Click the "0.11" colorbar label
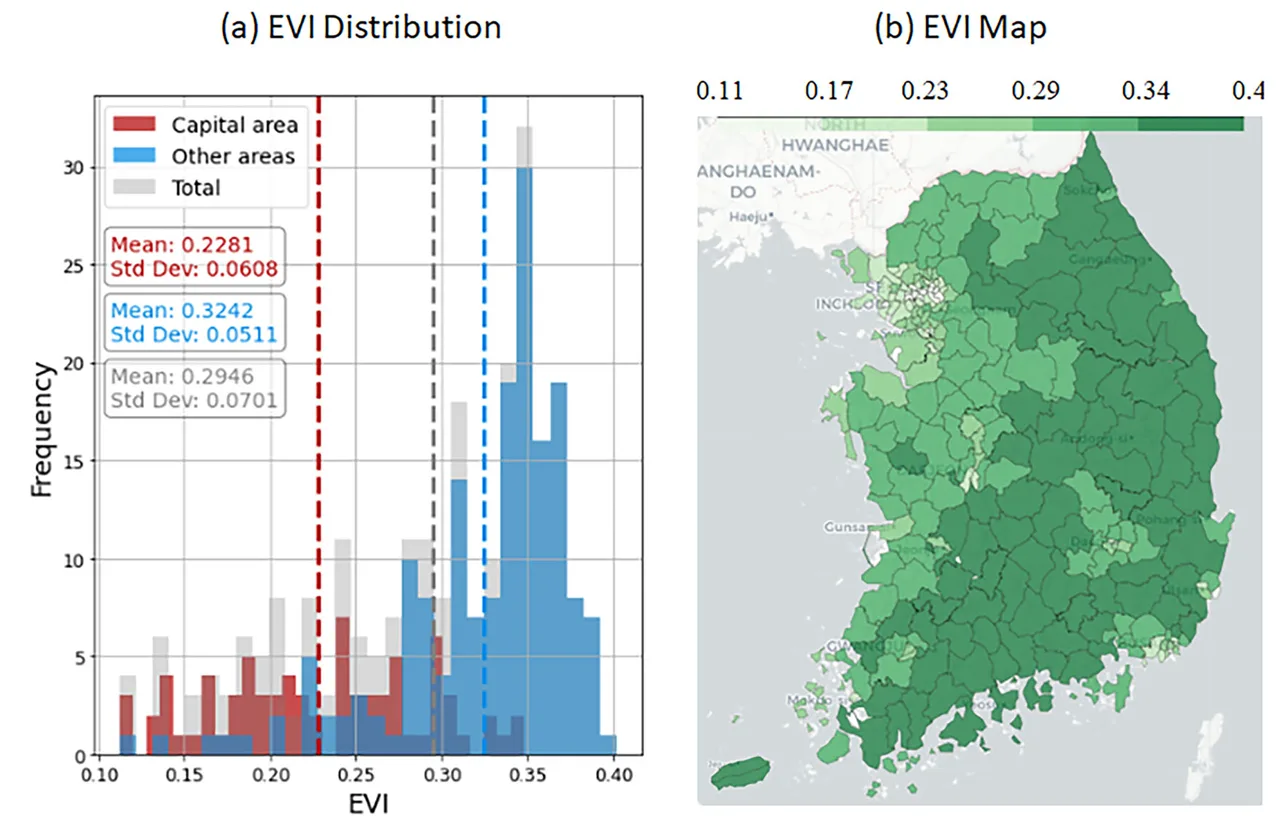Viewport: 1282px width, 826px height. coord(718,92)
